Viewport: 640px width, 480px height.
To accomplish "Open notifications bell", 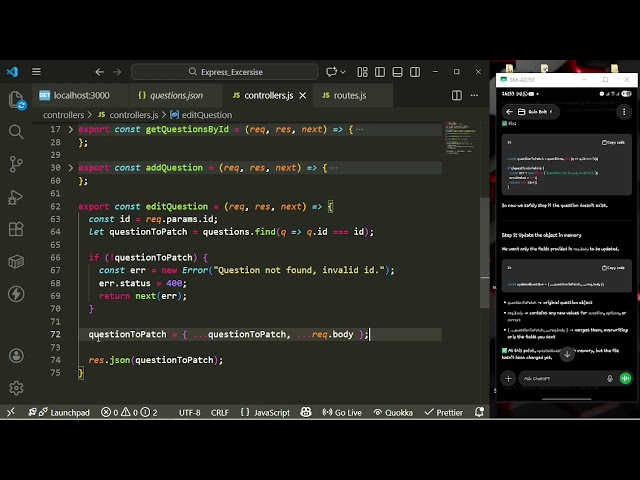I will click(x=479, y=412).
